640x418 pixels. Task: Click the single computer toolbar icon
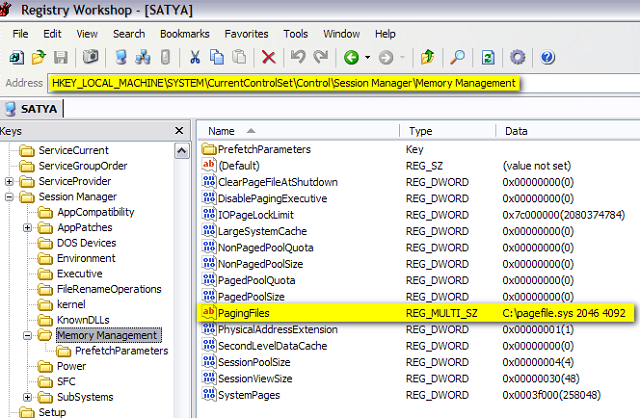(121, 58)
